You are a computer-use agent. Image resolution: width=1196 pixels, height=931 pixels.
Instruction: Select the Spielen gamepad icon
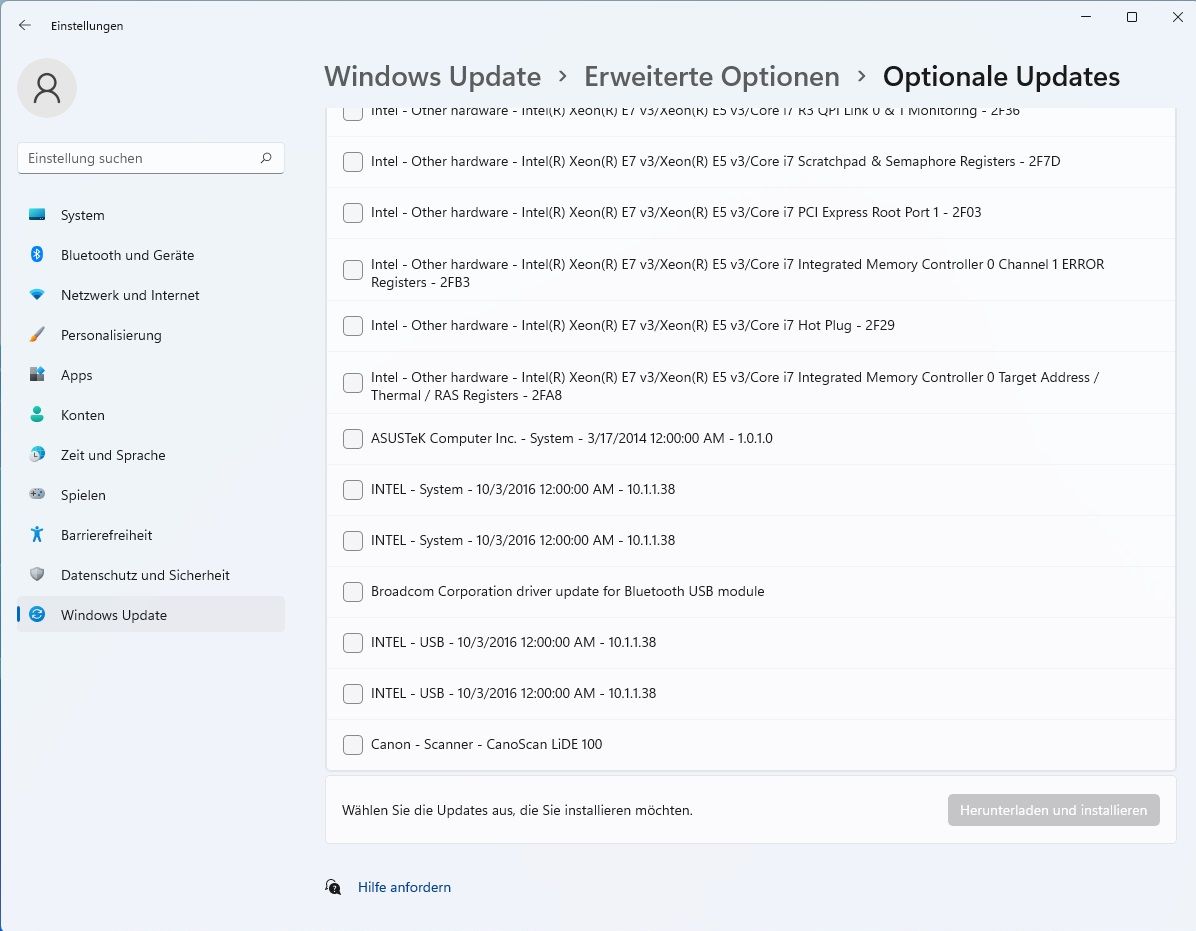click(37, 495)
